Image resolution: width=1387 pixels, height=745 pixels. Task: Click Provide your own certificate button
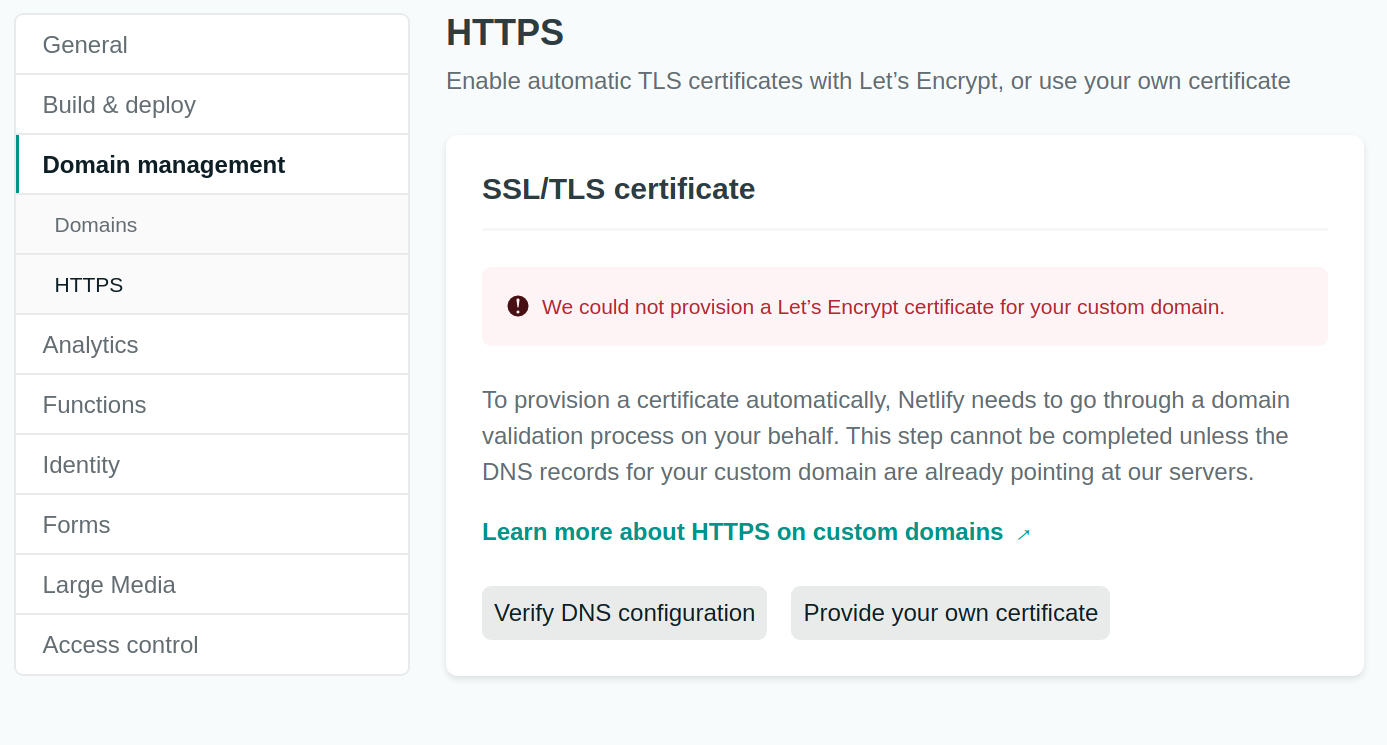950,613
